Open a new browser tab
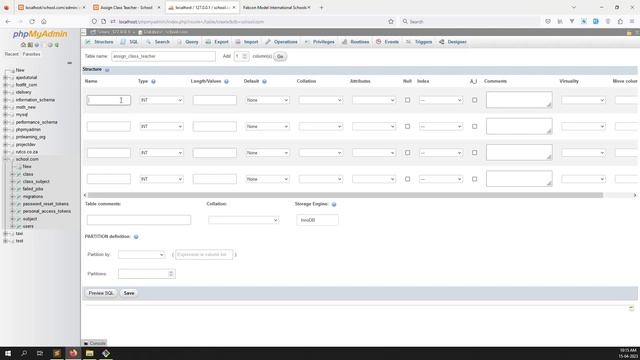 (321, 7)
